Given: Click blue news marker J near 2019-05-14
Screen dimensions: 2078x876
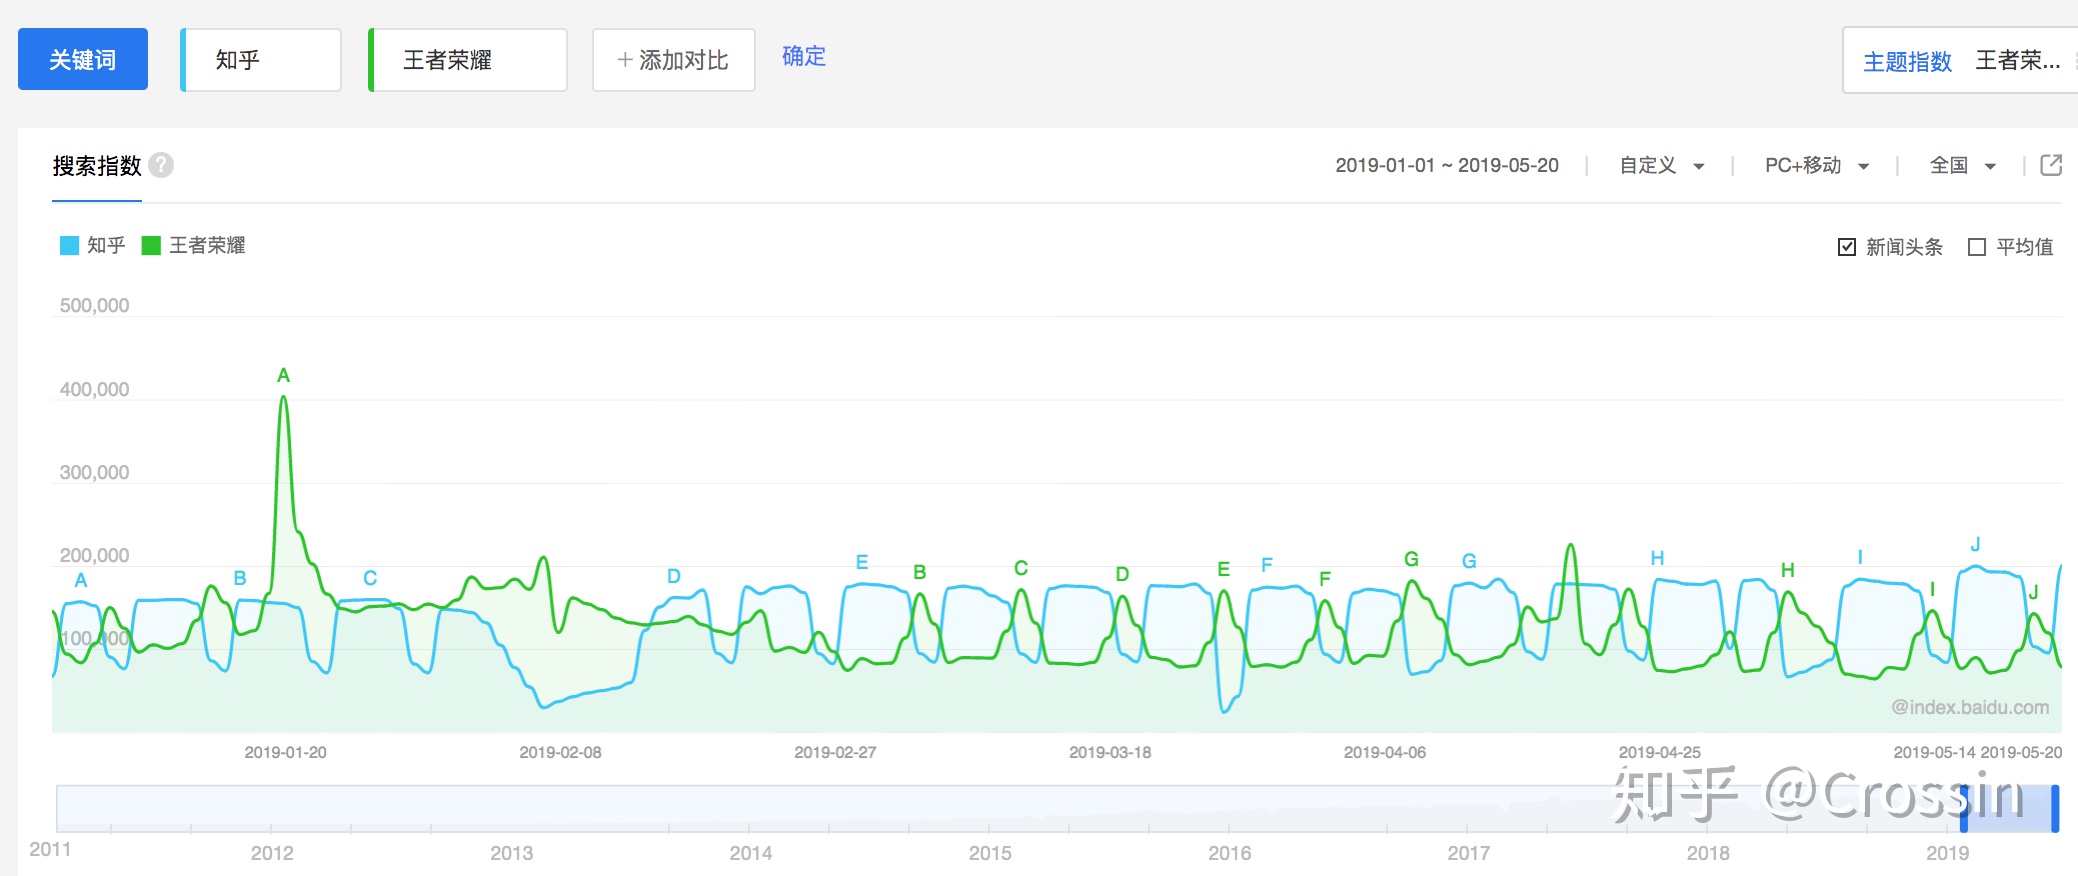Looking at the screenshot, I should pos(1975,545).
